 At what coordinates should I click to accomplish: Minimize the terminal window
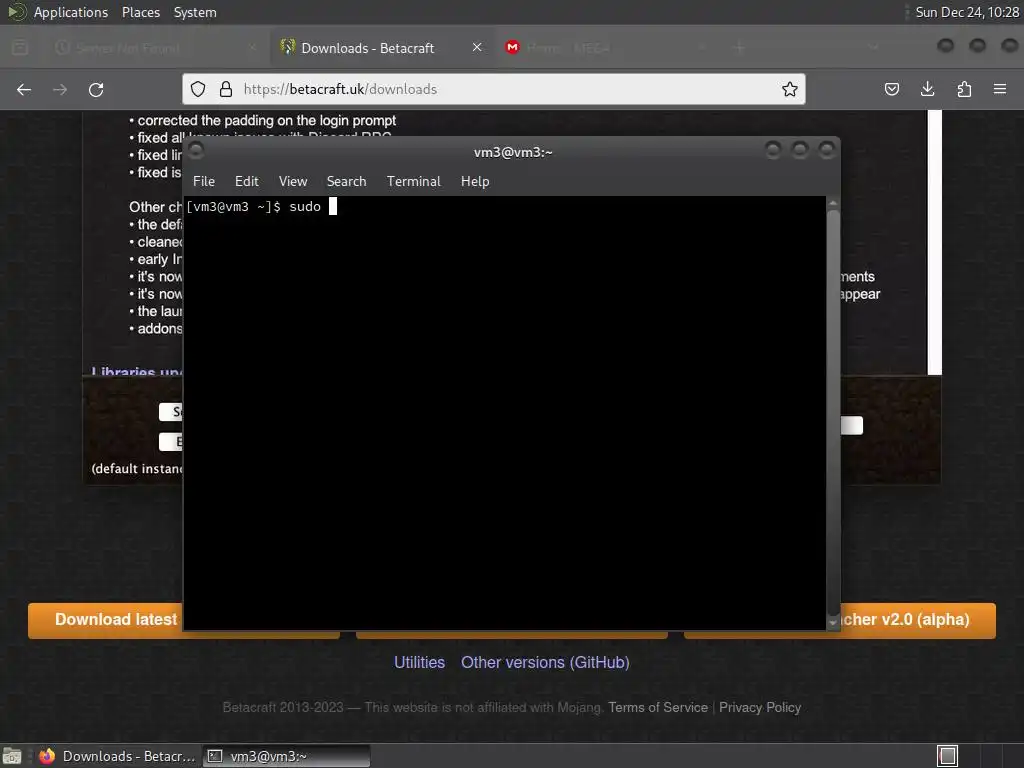pyautogui.click(x=773, y=151)
